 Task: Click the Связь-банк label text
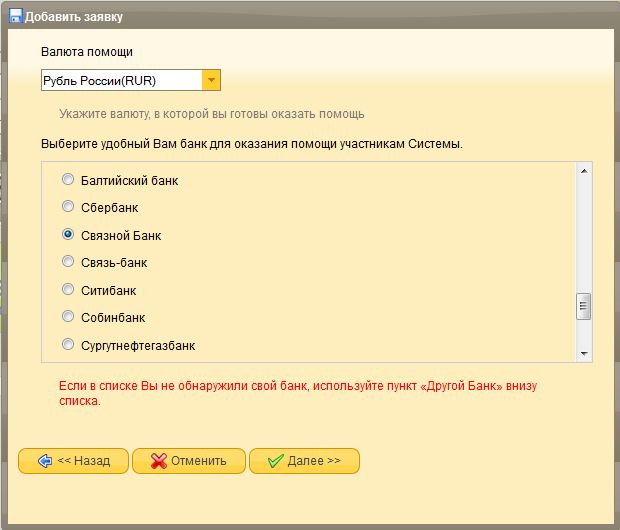(114, 263)
